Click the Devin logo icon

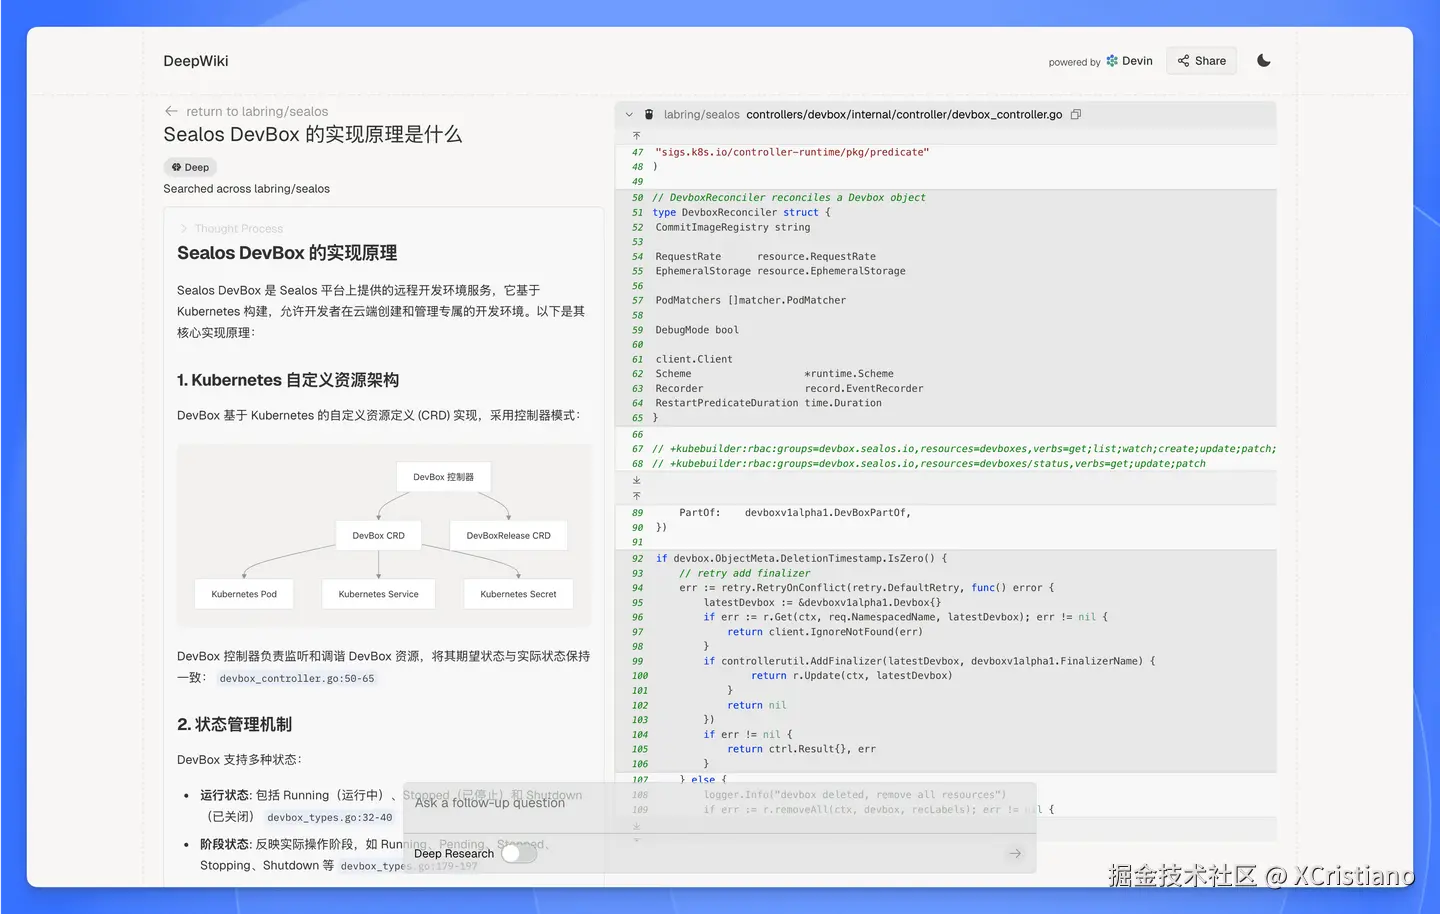pos(1112,61)
